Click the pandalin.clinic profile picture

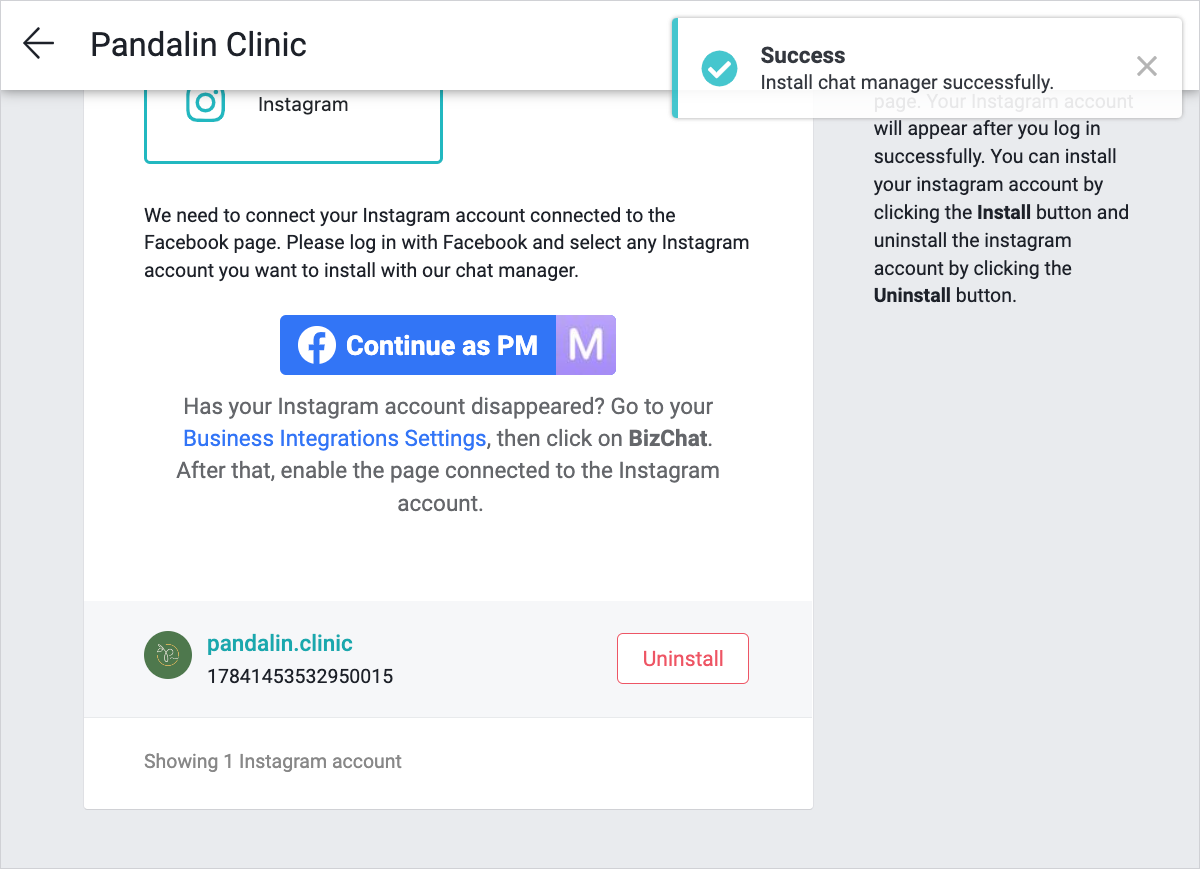click(168, 655)
